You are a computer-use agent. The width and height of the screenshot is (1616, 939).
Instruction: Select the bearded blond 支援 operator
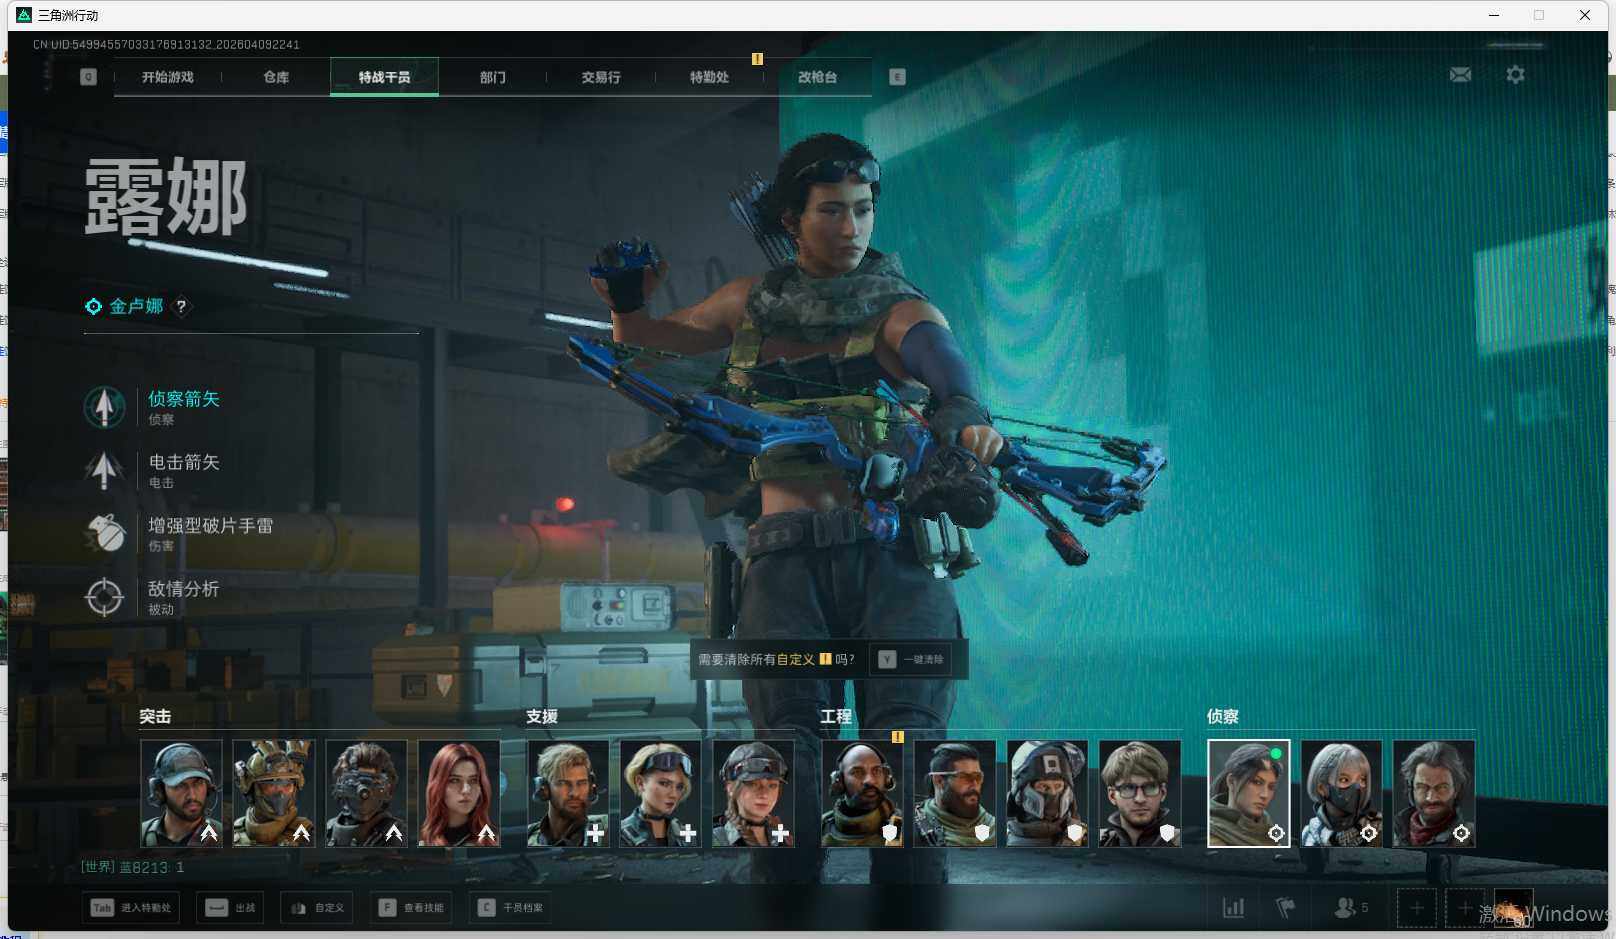(568, 794)
